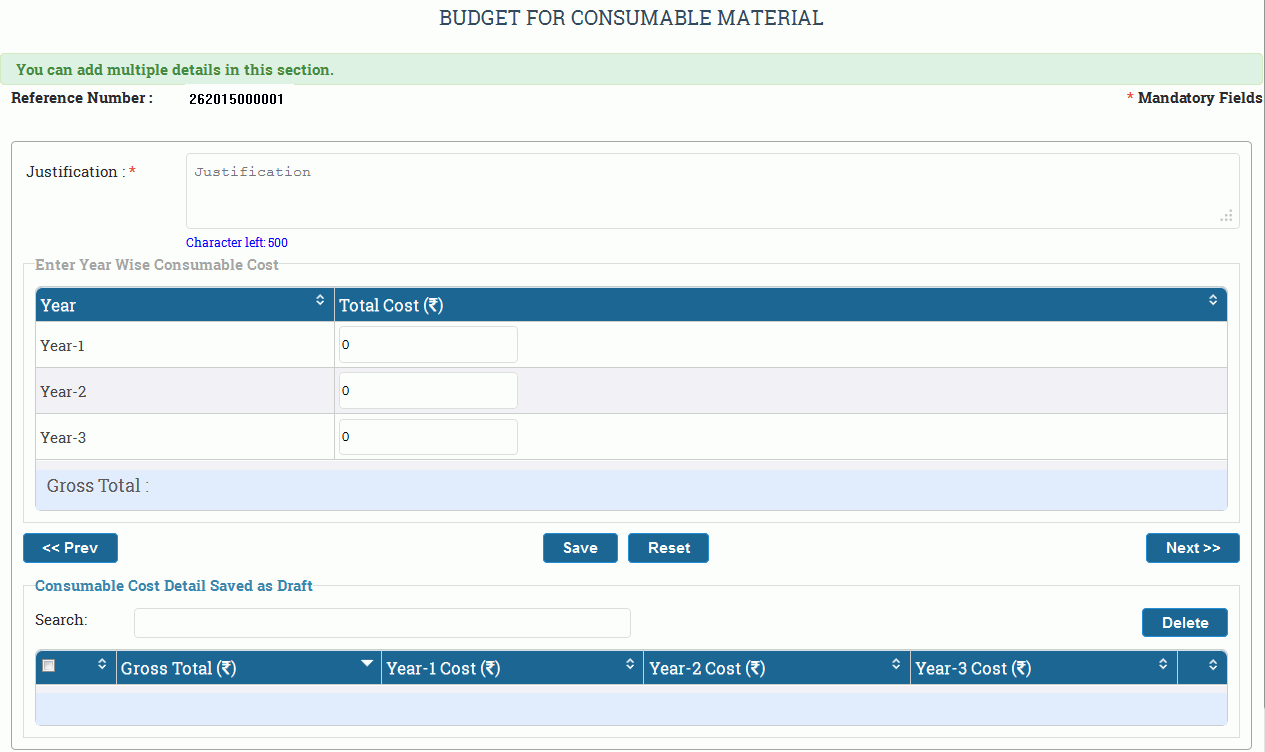Click sort icon beside select-all checkbox

[102, 664]
